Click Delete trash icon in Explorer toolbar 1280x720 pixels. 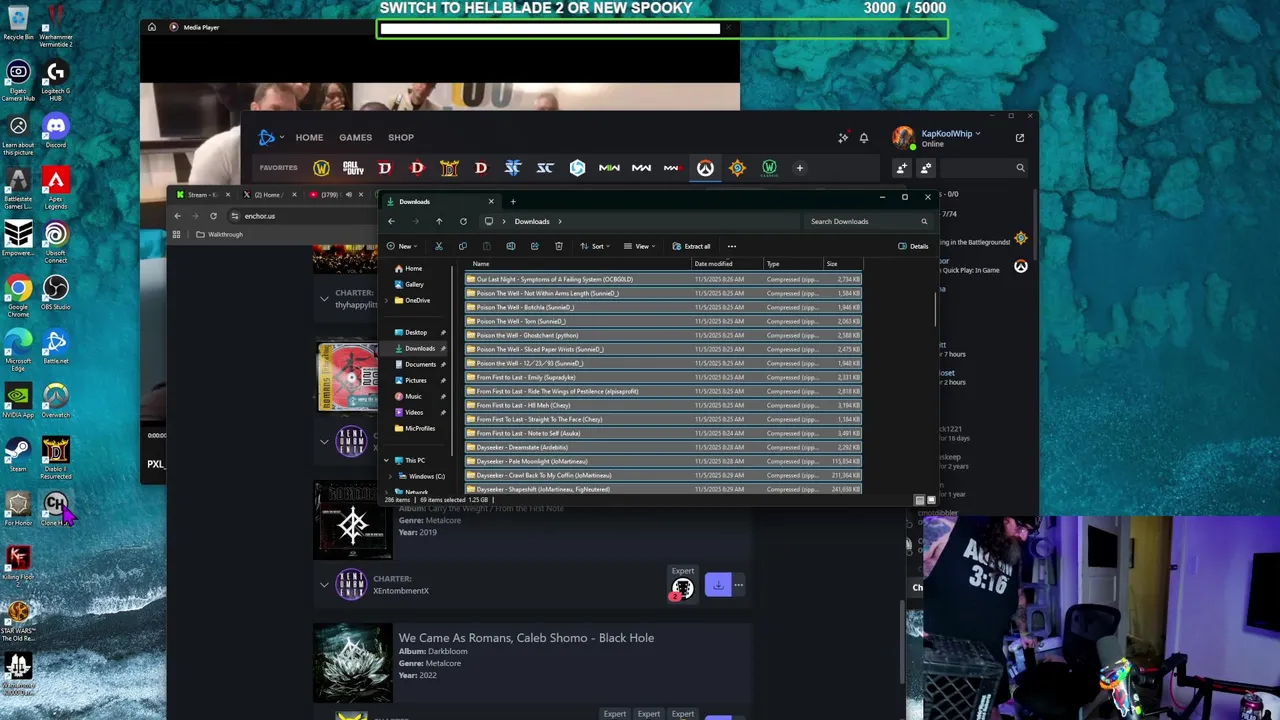point(559,246)
